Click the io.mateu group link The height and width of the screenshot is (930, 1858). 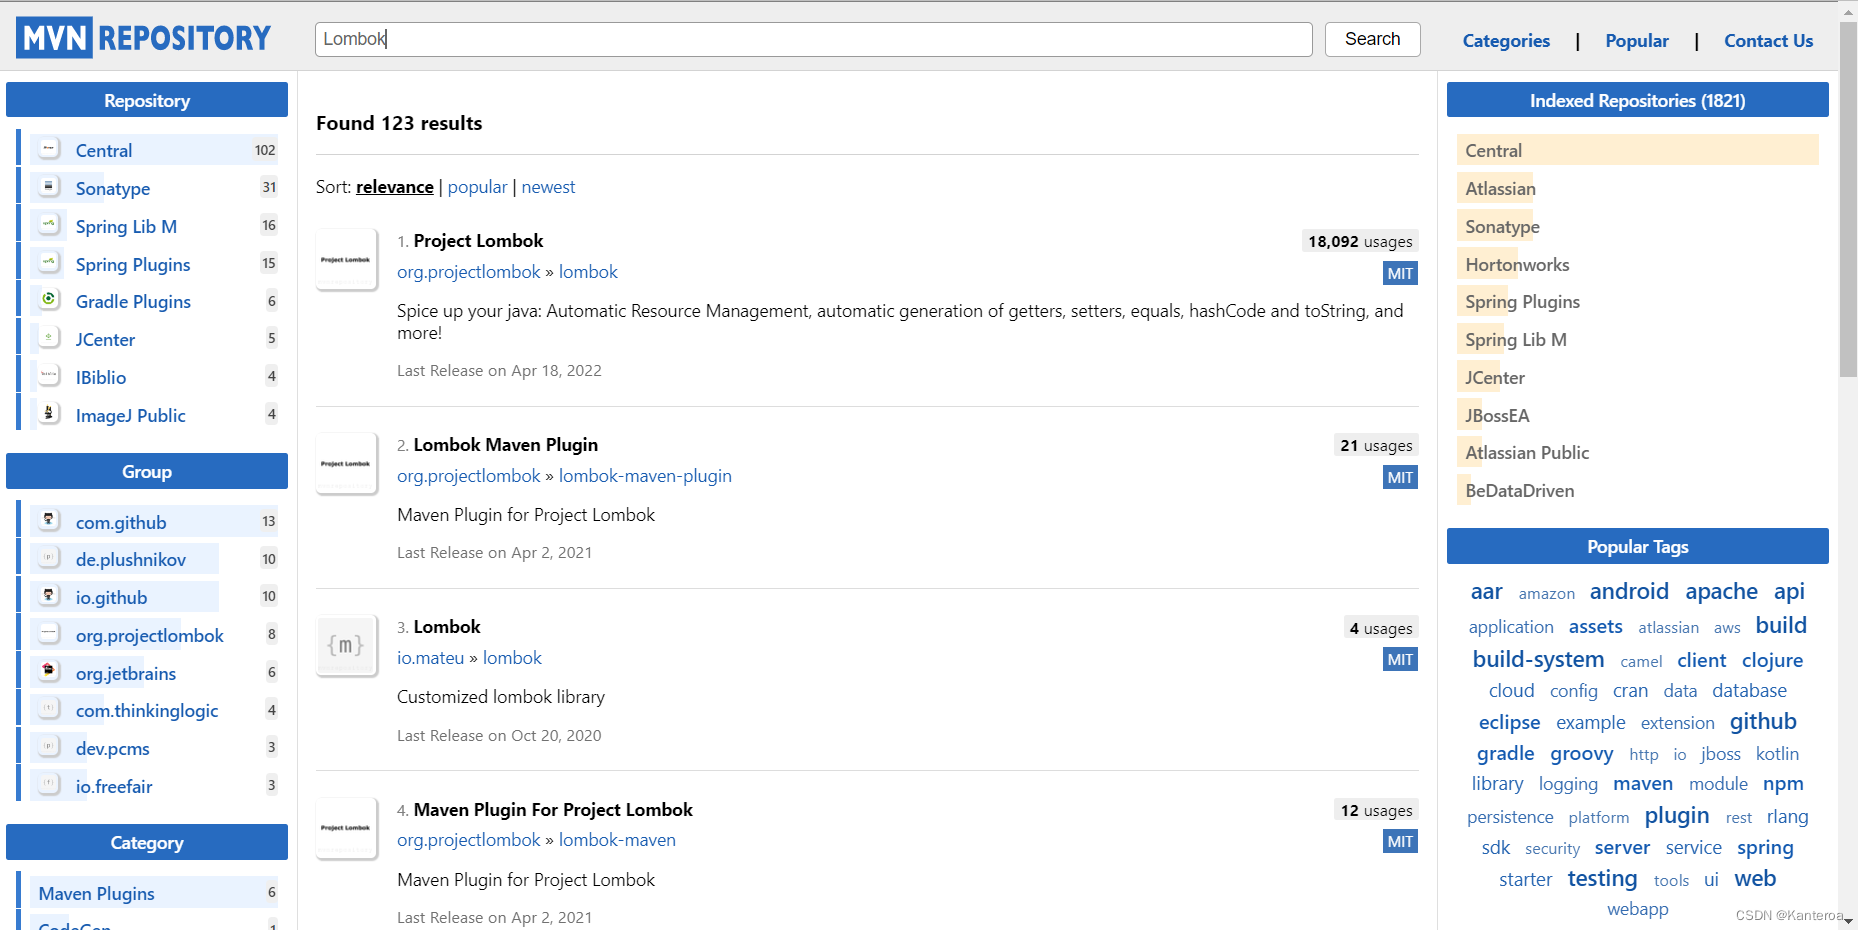click(x=430, y=658)
